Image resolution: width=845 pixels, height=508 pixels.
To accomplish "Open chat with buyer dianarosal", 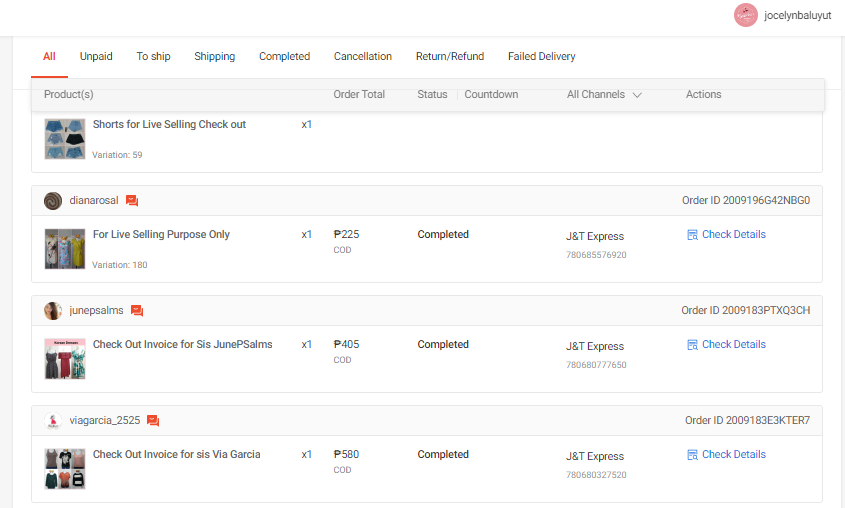I will 132,201.
